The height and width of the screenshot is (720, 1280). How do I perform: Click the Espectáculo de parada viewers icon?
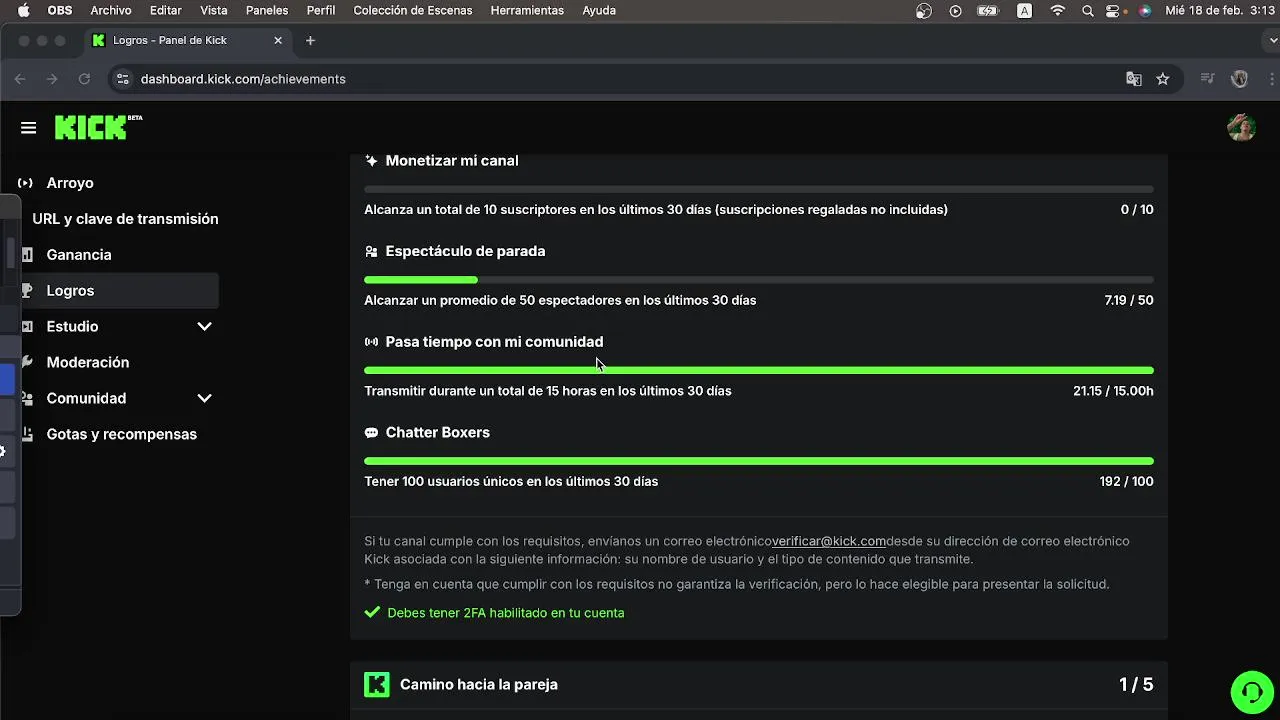(371, 252)
